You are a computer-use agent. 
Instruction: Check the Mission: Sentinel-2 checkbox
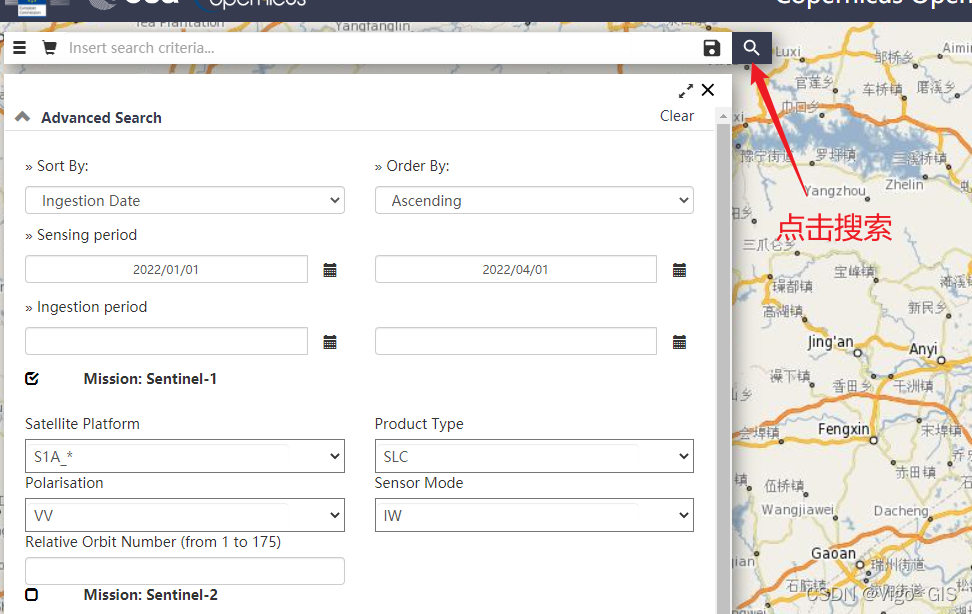(x=32, y=595)
